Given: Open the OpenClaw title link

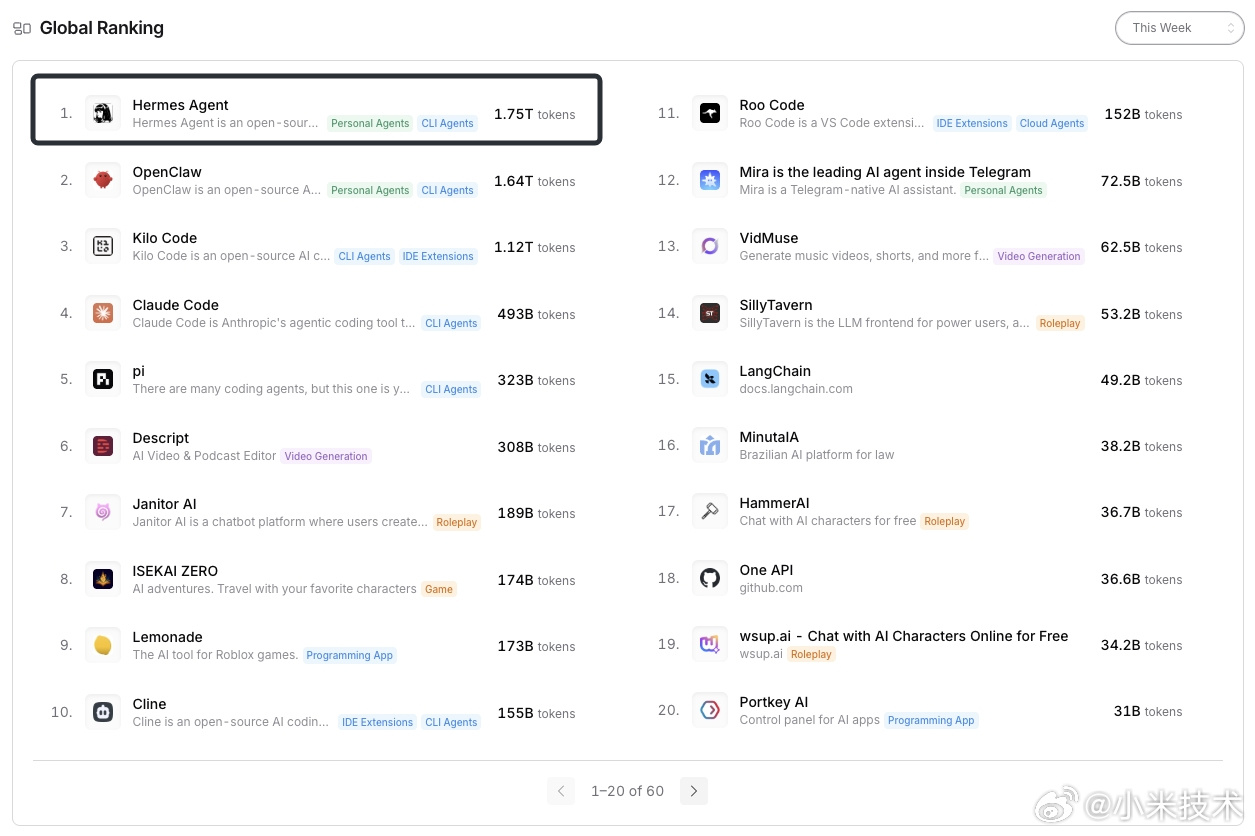Looking at the screenshot, I should (167, 172).
